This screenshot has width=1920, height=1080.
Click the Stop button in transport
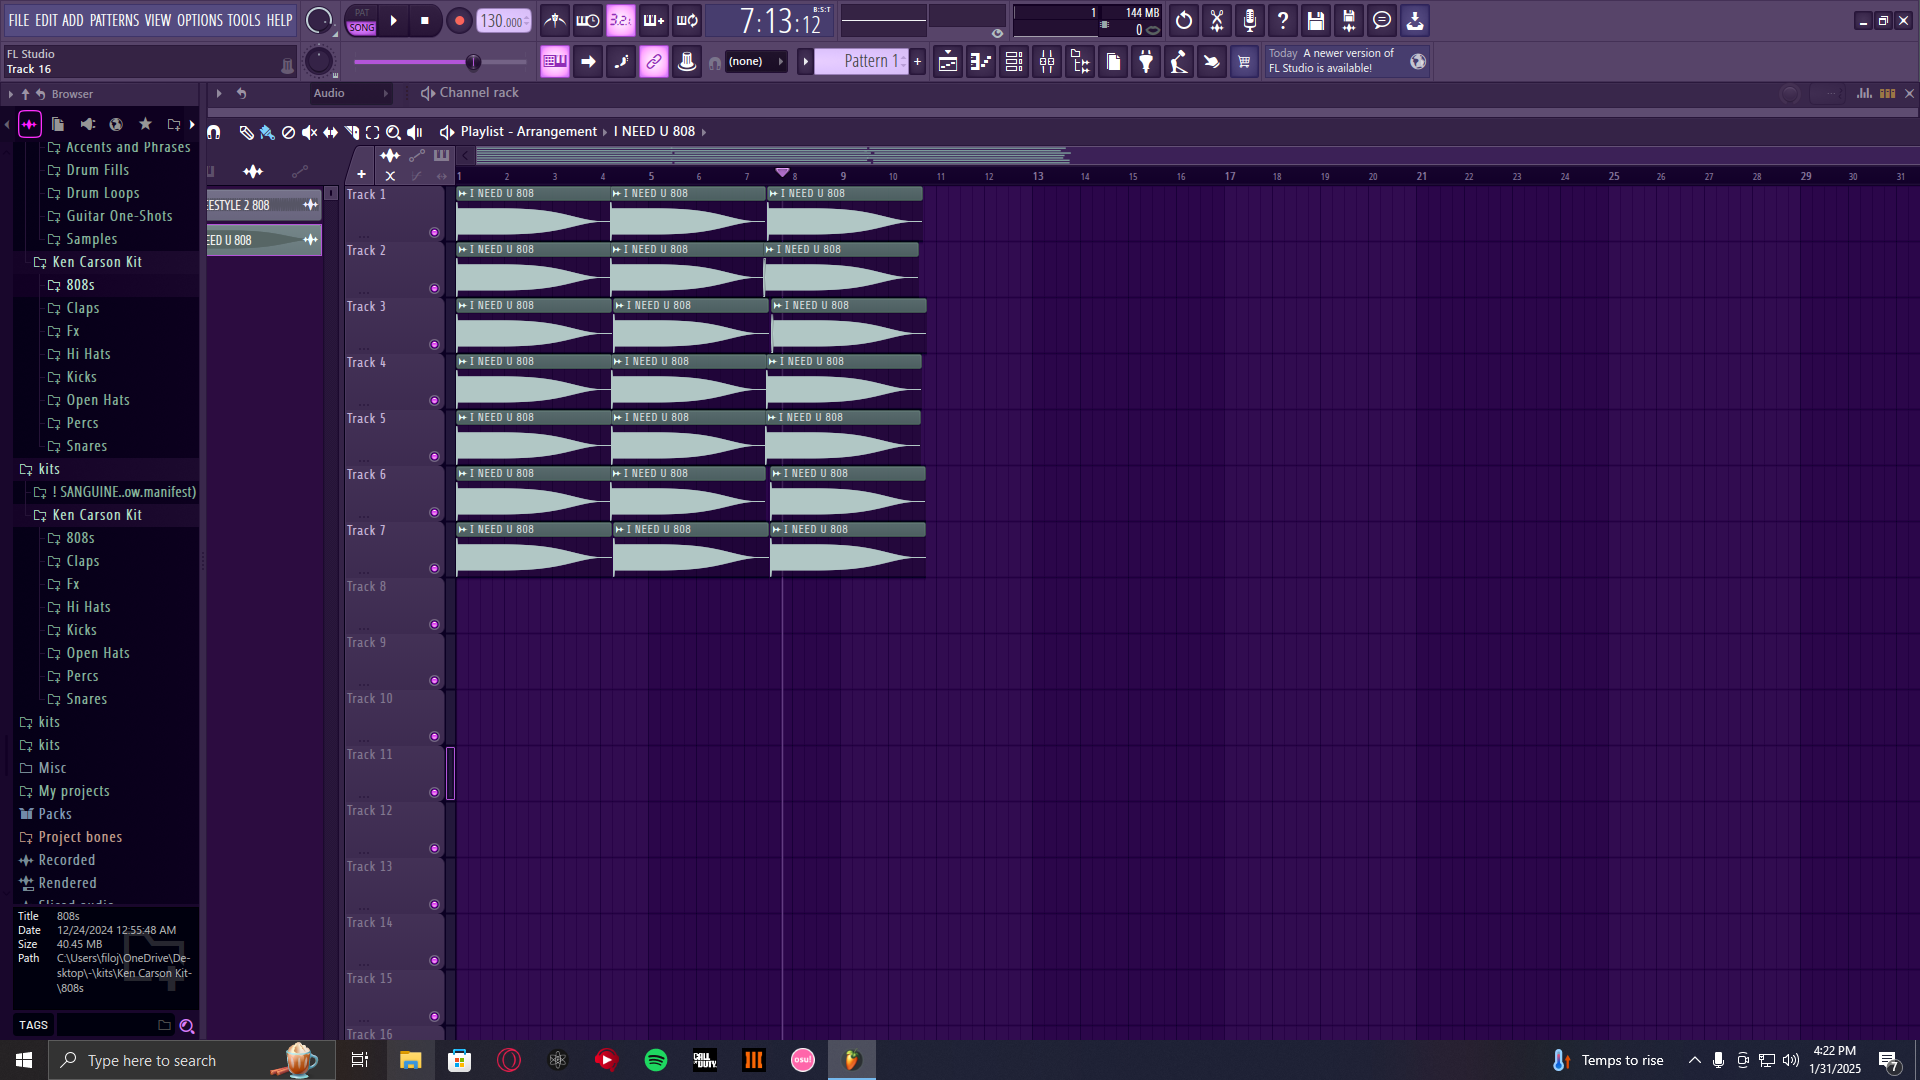point(425,20)
